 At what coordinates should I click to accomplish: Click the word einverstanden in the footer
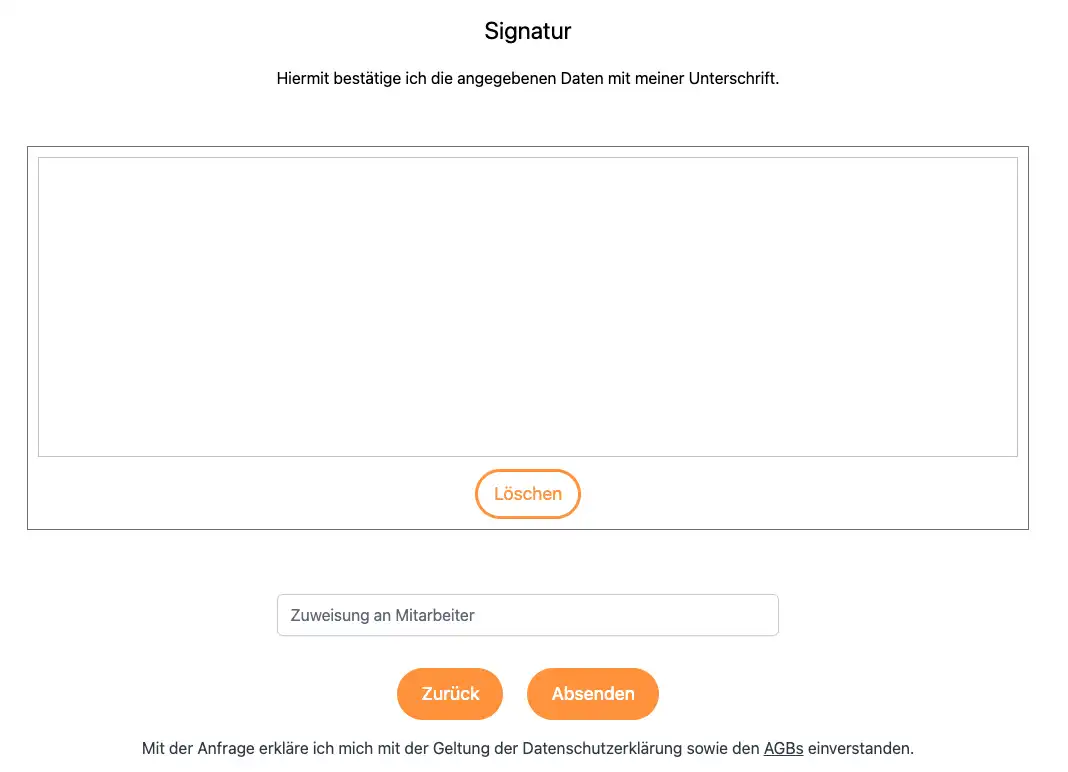coord(860,748)
